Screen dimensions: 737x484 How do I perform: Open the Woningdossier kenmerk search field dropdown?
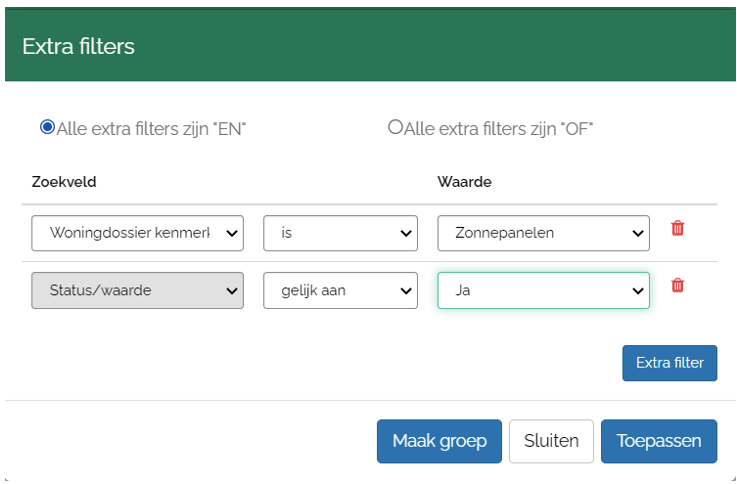pyautogui.click(x=138, y=233)
